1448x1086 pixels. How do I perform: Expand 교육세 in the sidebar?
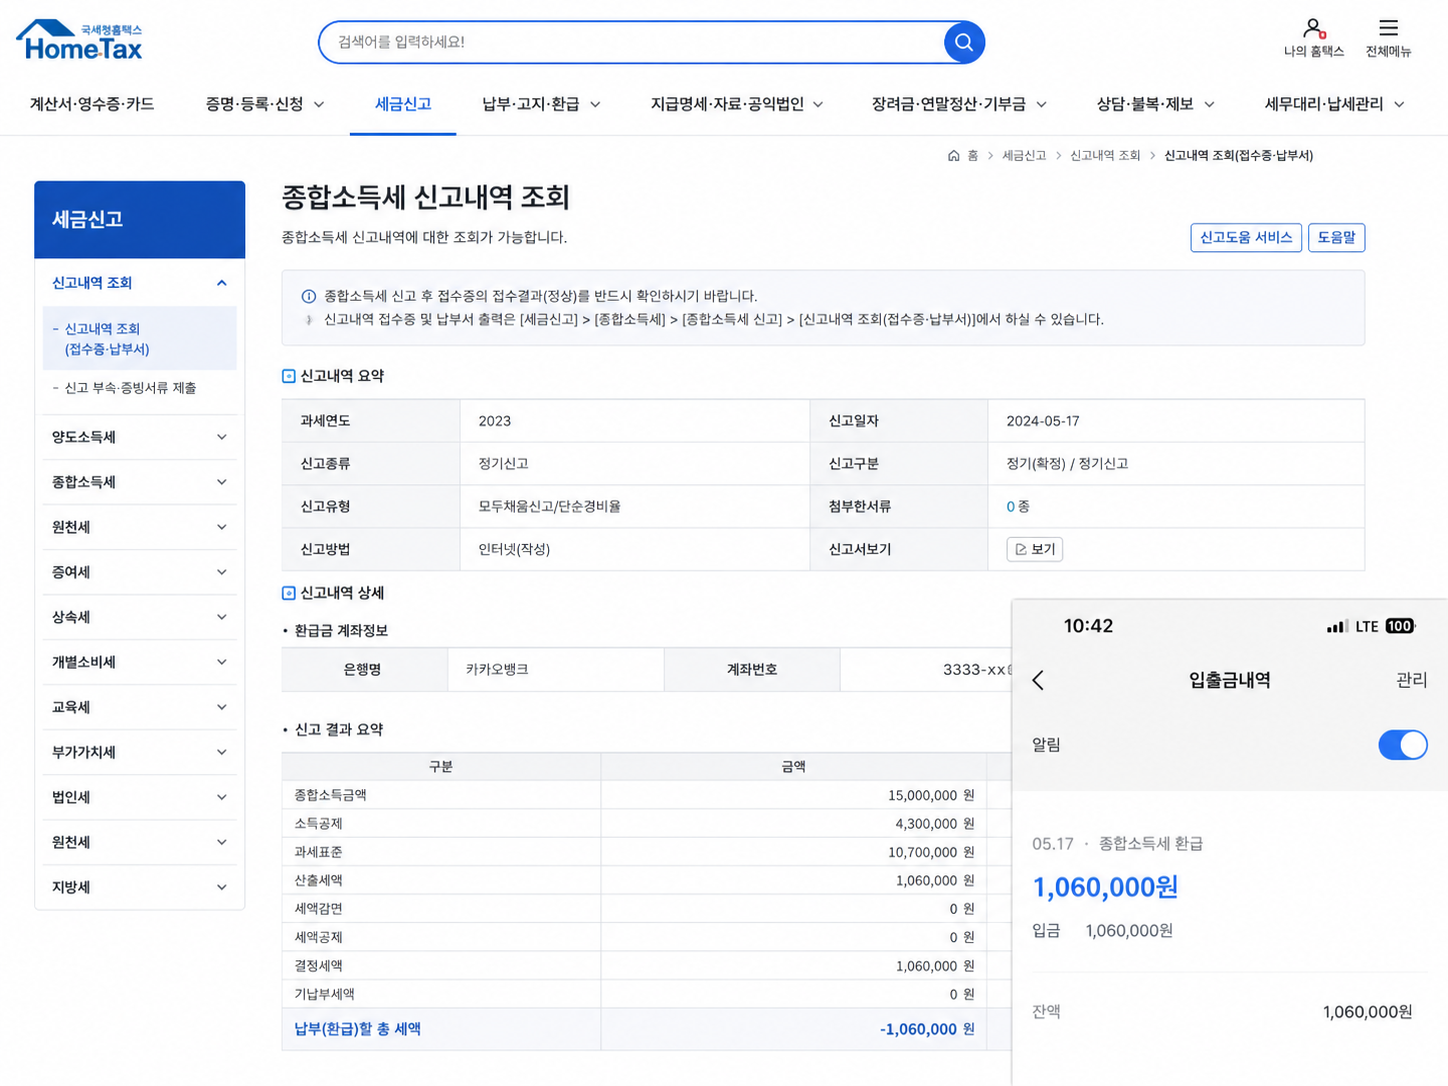pyautogui.click(x=222, y=707)
